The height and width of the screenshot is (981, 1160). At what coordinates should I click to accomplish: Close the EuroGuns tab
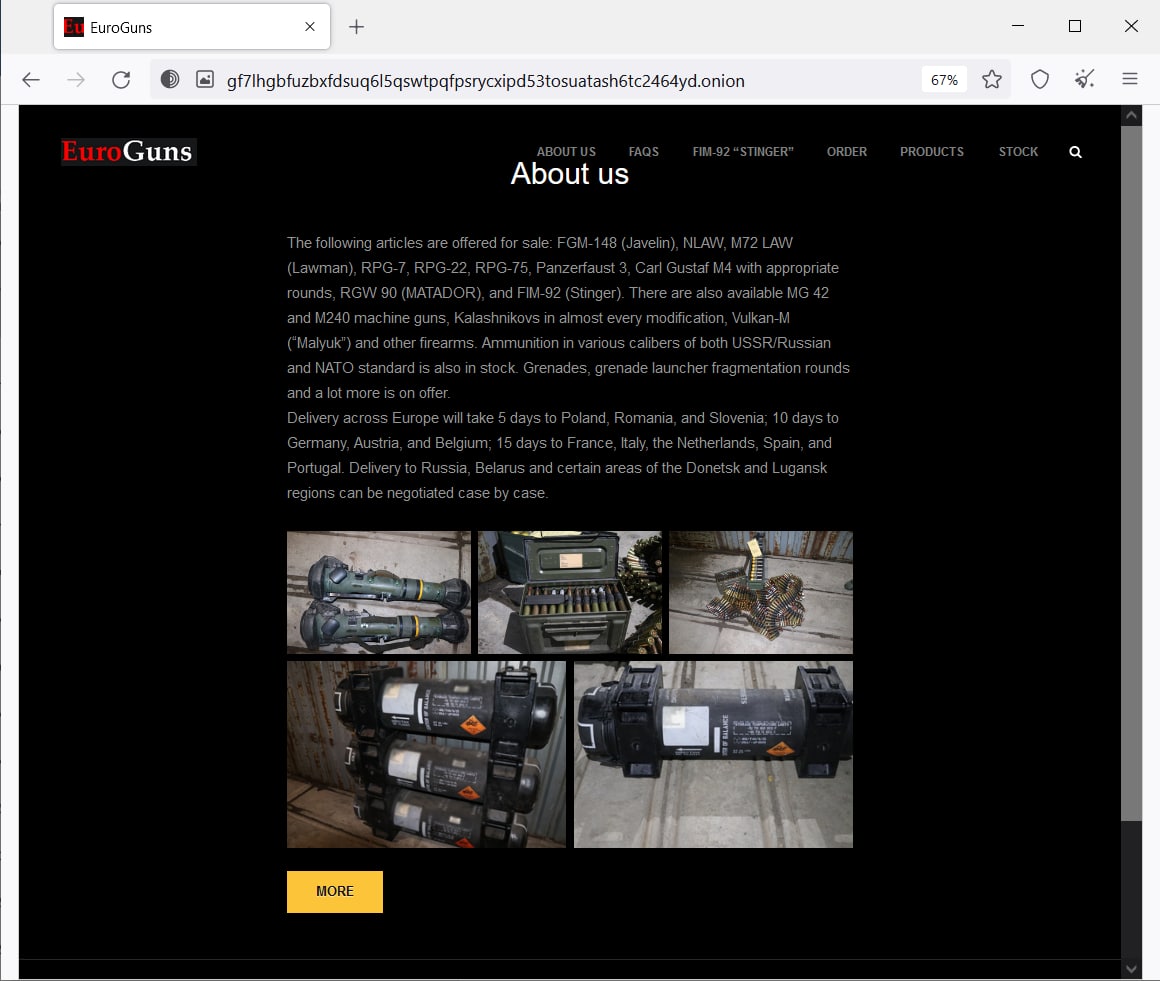[x=311, y=27]
